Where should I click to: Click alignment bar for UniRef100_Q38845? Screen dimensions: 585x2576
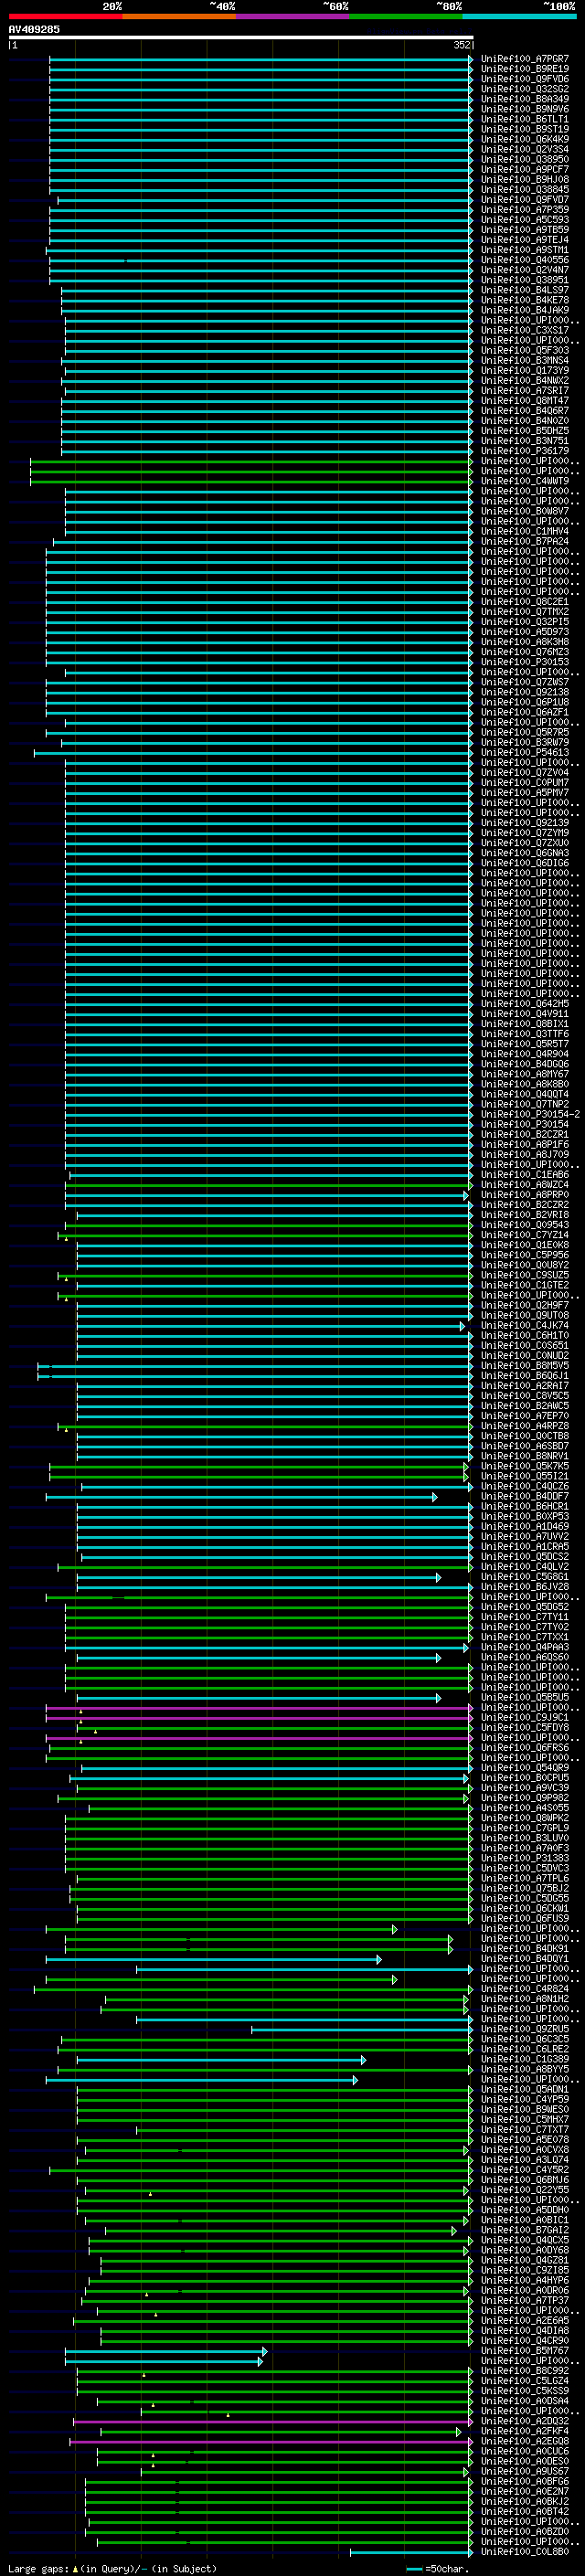pos(261,189)
